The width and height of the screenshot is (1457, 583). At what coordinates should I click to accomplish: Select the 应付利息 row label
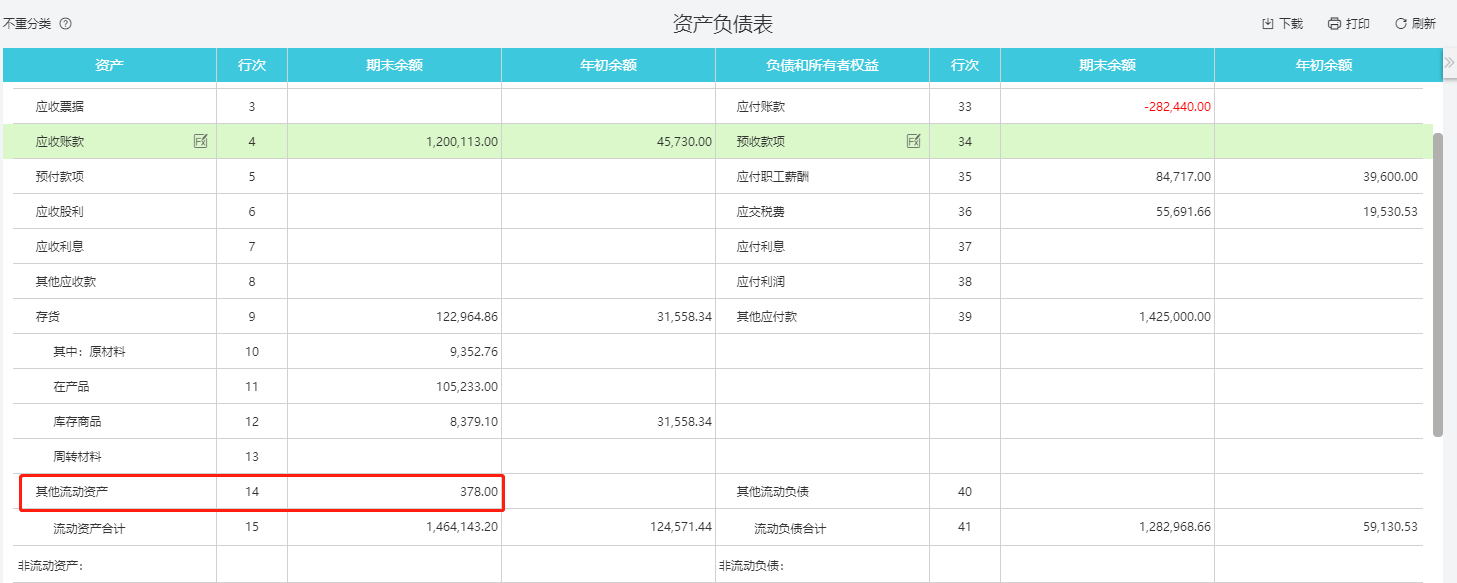[x=761, y=246]
